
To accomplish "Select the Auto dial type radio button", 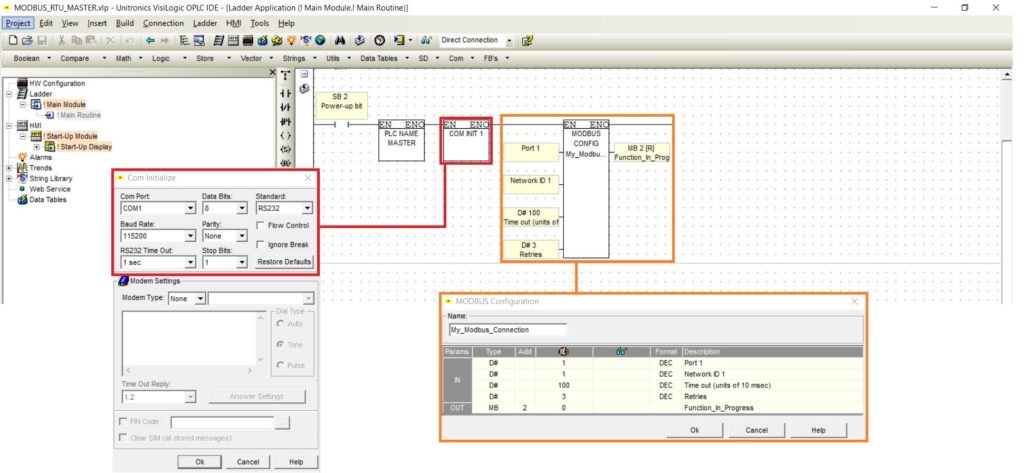I will [x=280, y=324].
